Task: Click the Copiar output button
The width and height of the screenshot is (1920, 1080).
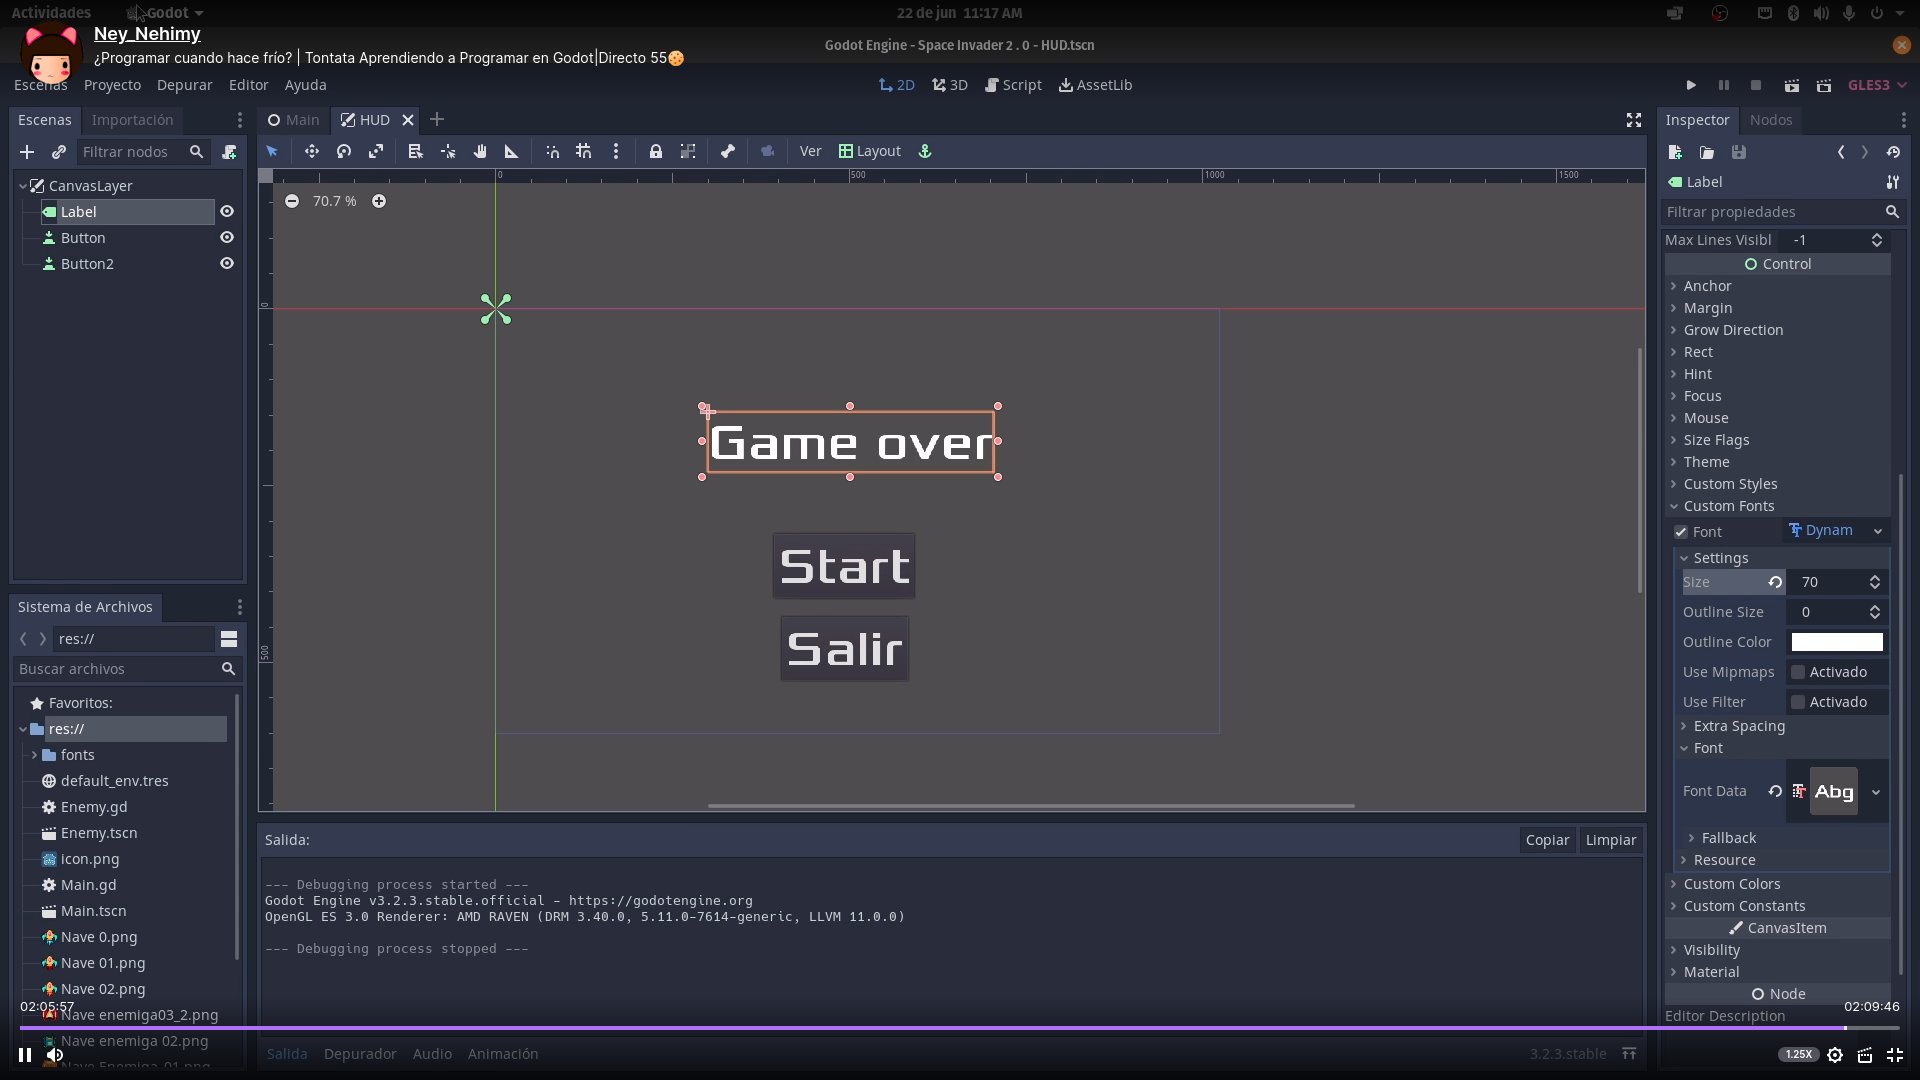Action: point(1546,840)
